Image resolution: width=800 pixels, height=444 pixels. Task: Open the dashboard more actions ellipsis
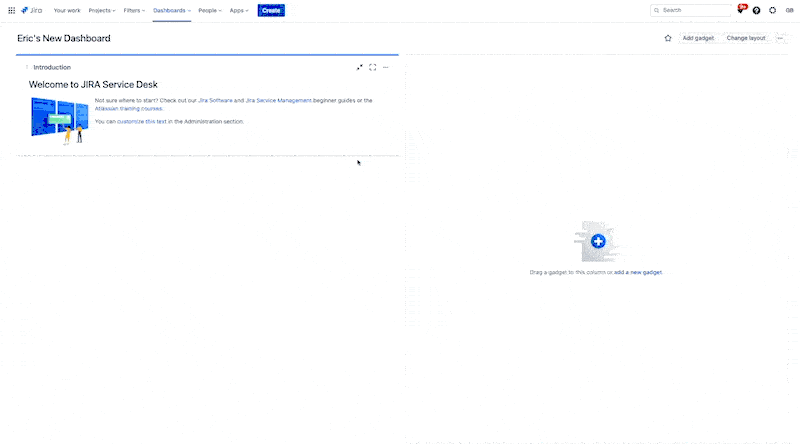coord(781,38)
